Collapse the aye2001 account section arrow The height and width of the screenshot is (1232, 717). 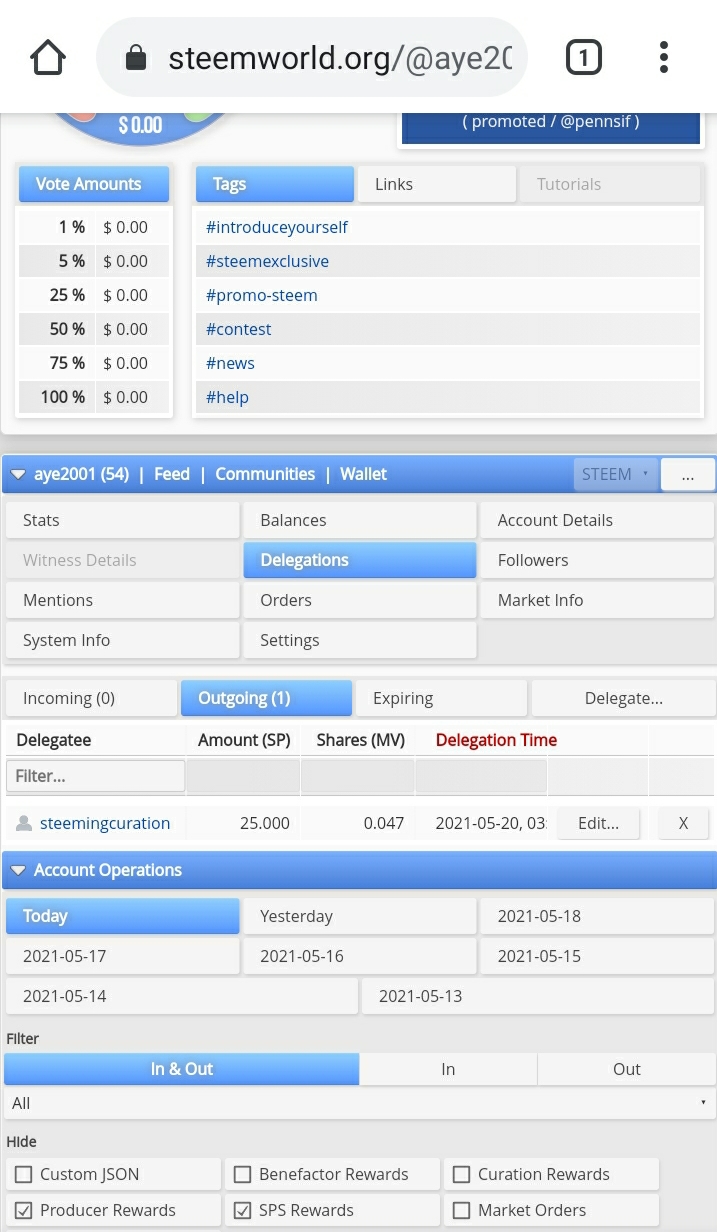18,474
